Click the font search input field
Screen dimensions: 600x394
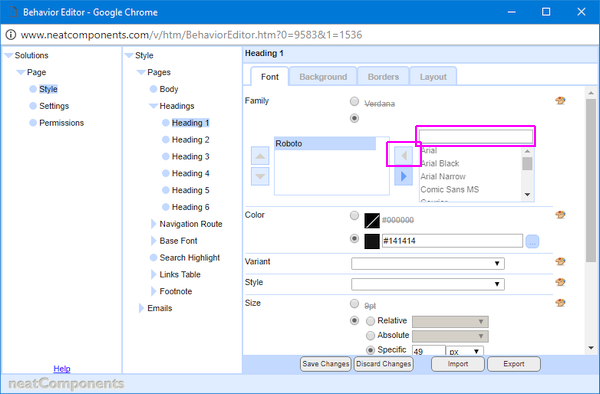click(476, 137)
